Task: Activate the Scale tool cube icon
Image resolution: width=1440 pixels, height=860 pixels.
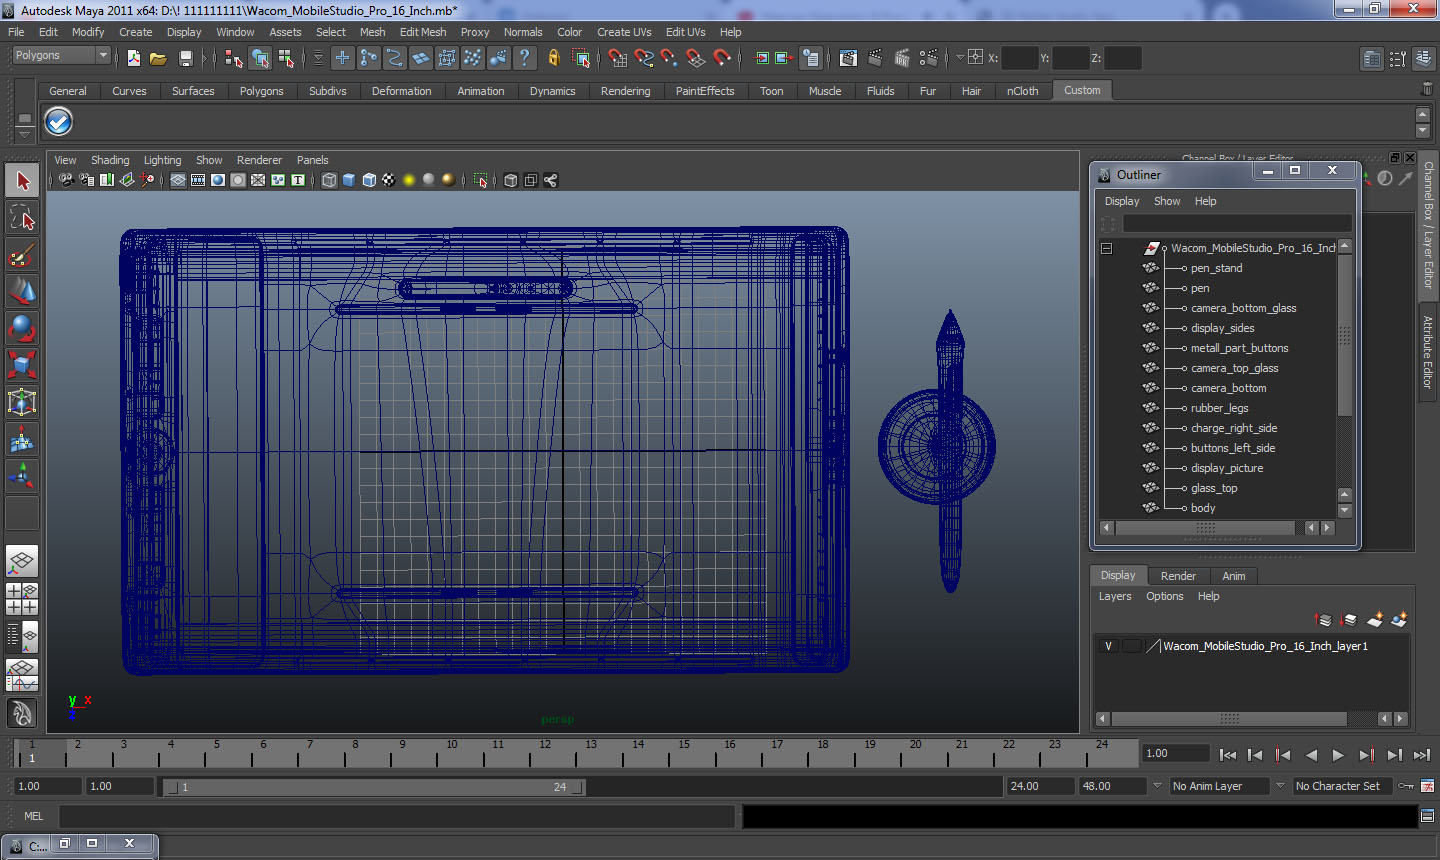Action: (x=22, y=366)
